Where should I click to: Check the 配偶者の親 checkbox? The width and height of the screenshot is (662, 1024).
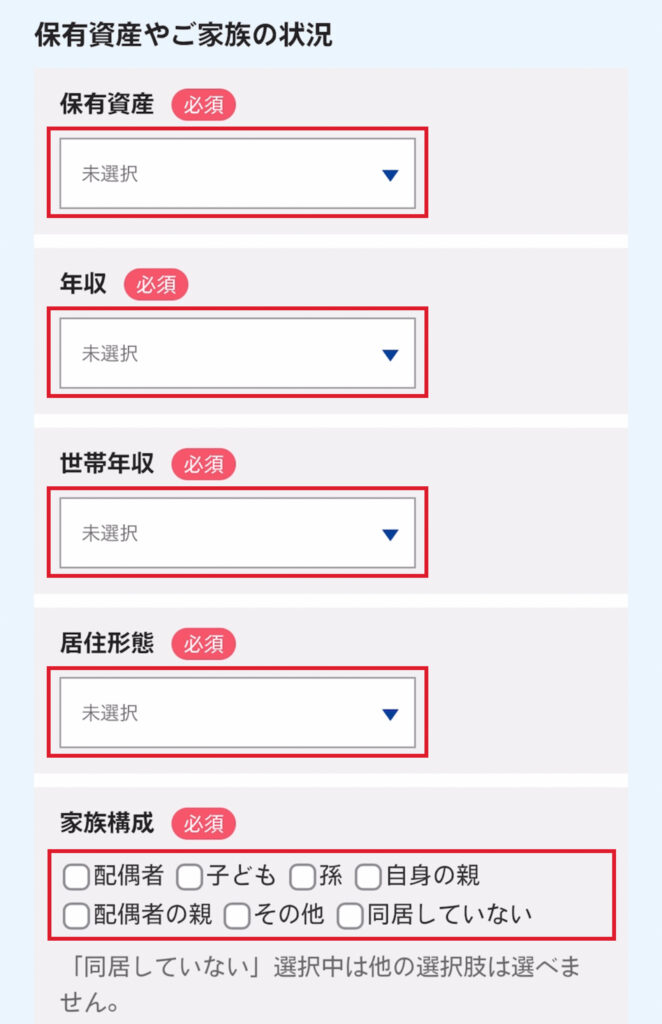(76, 915)
